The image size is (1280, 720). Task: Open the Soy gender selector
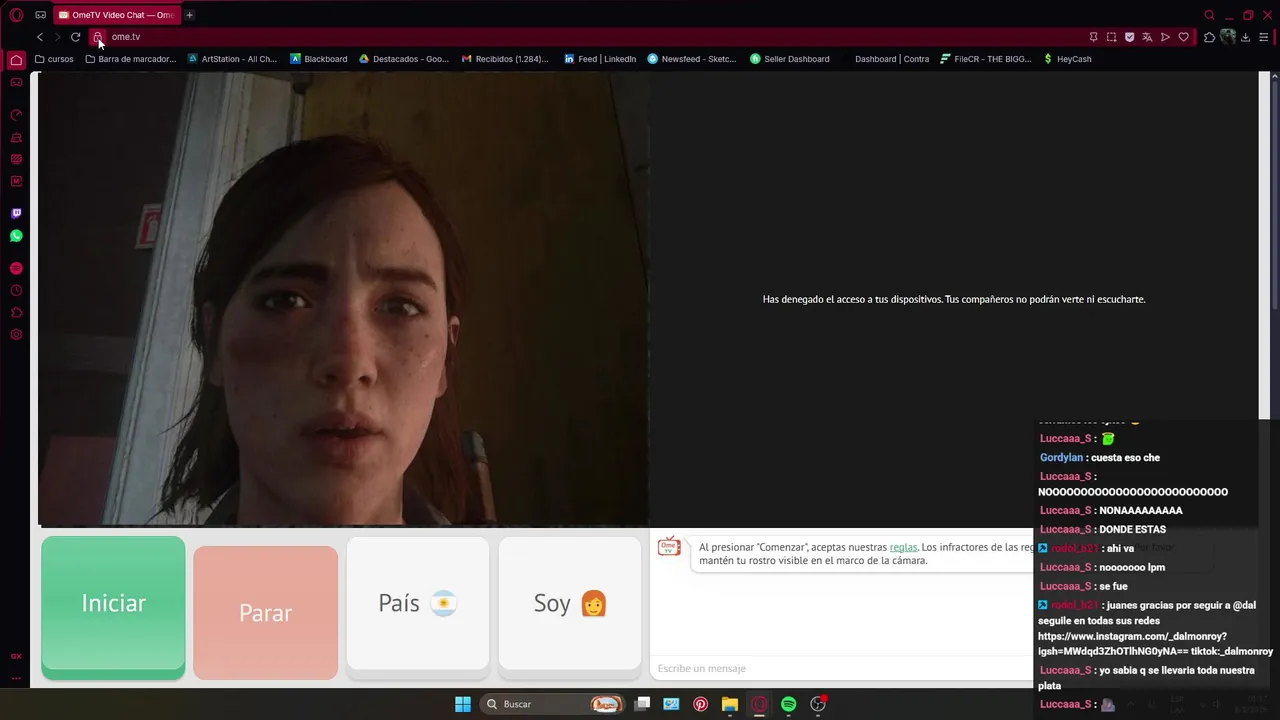click(x=570, y=603)
